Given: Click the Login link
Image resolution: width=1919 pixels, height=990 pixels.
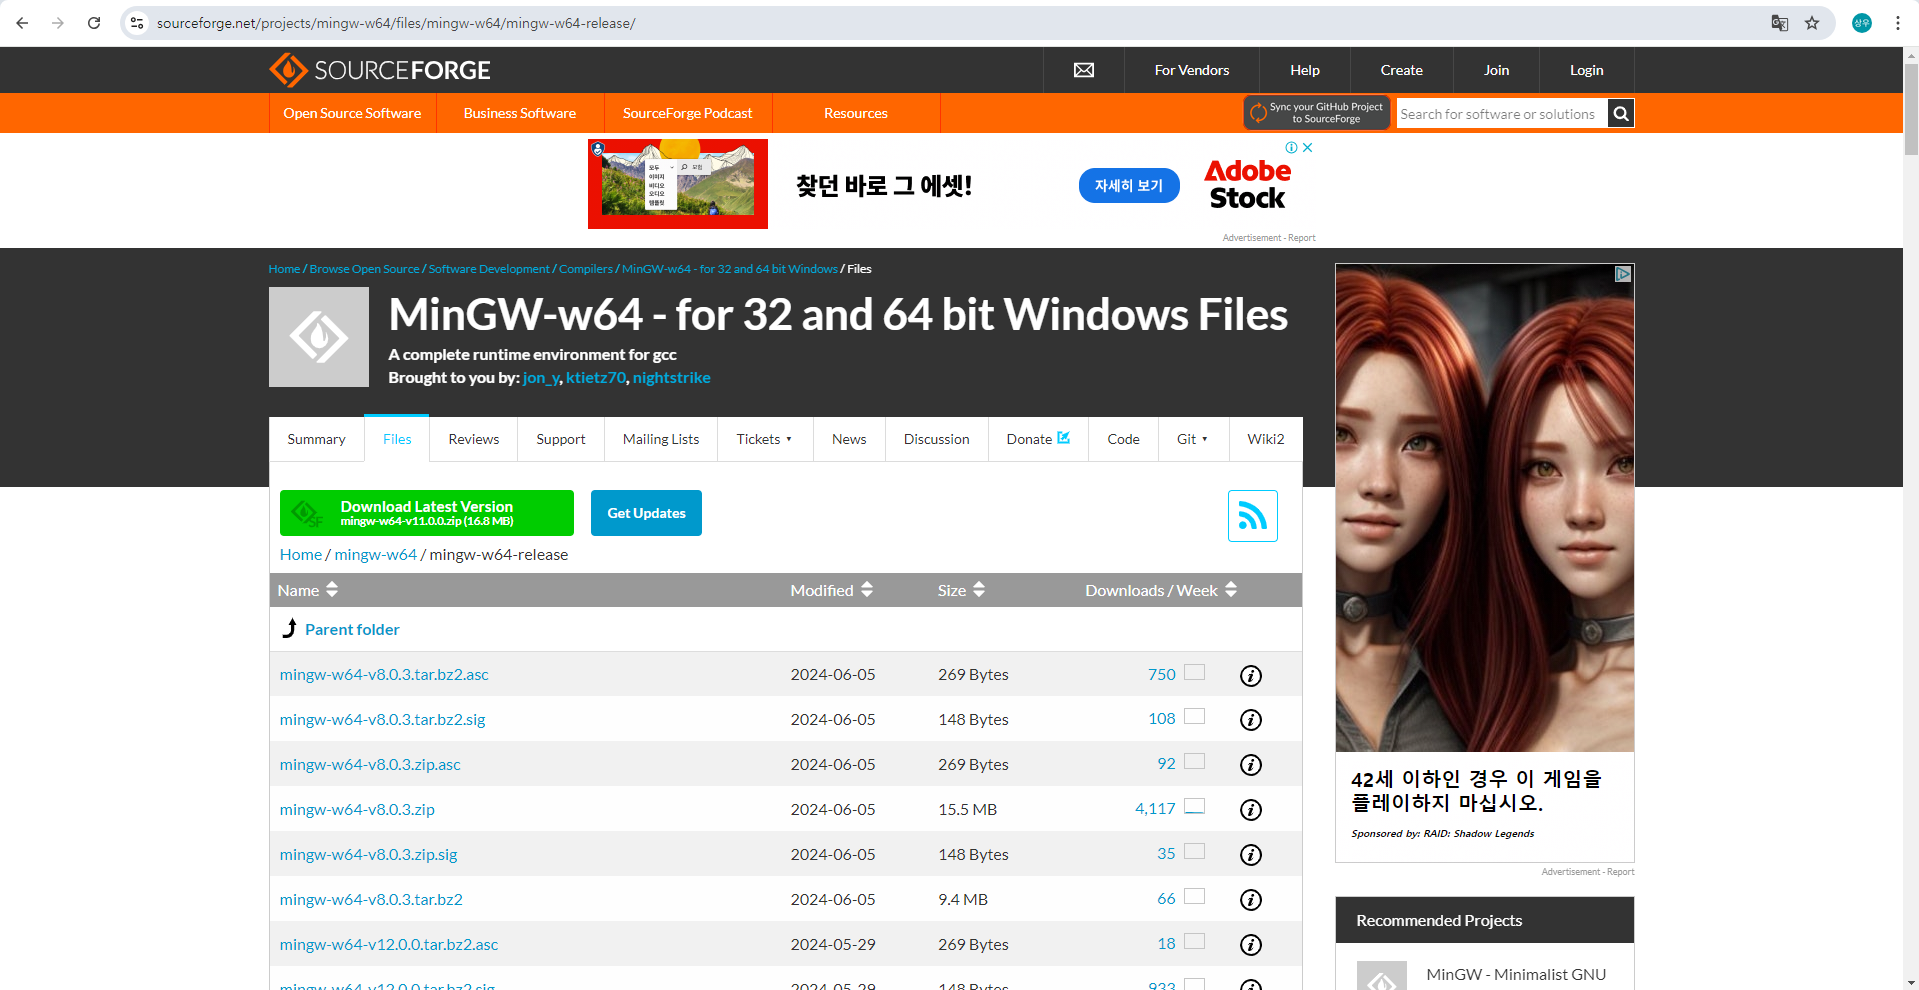Looking at the screenshot, I should [1586, 70].
